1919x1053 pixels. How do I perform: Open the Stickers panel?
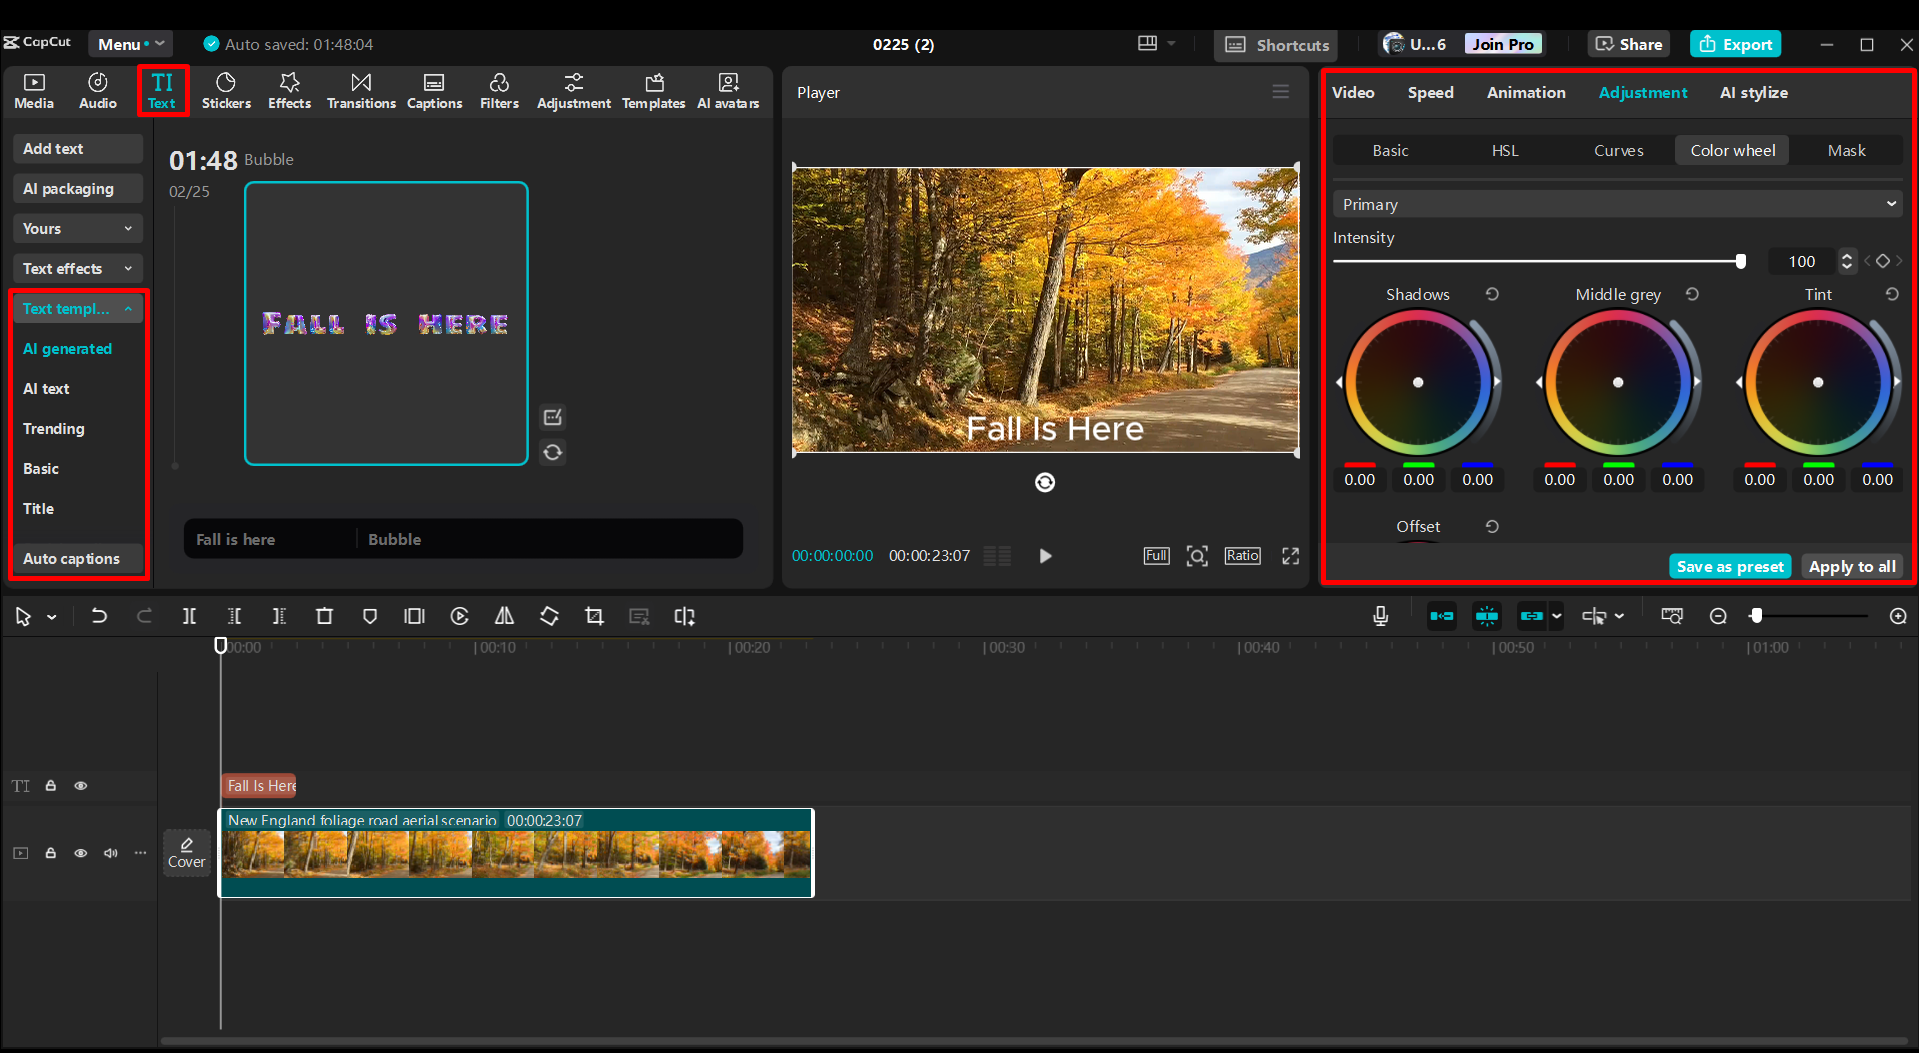(x=226, y=90)
